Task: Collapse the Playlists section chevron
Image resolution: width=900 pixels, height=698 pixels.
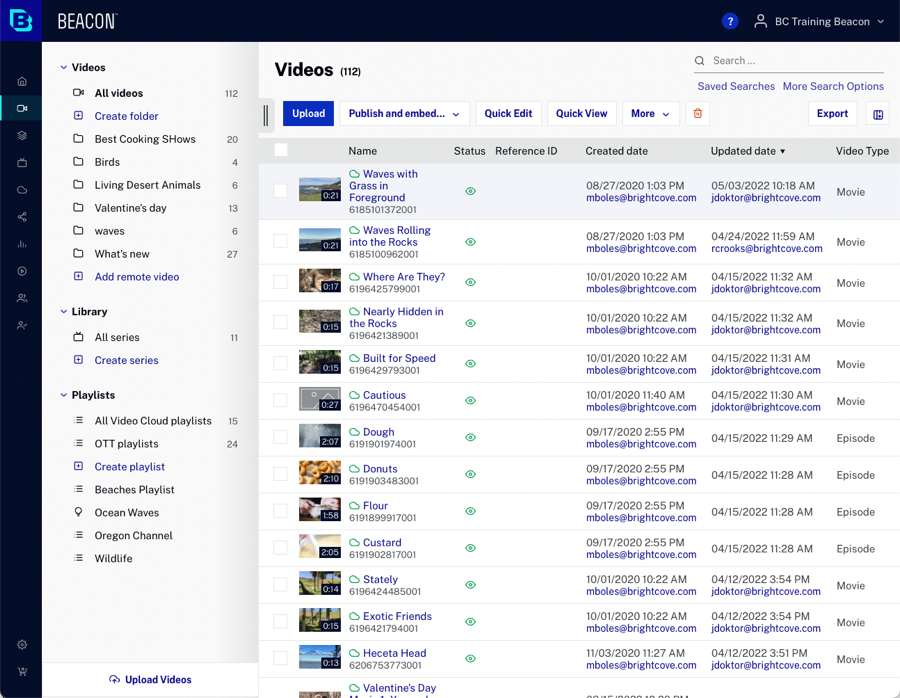Action: (64, 395)
